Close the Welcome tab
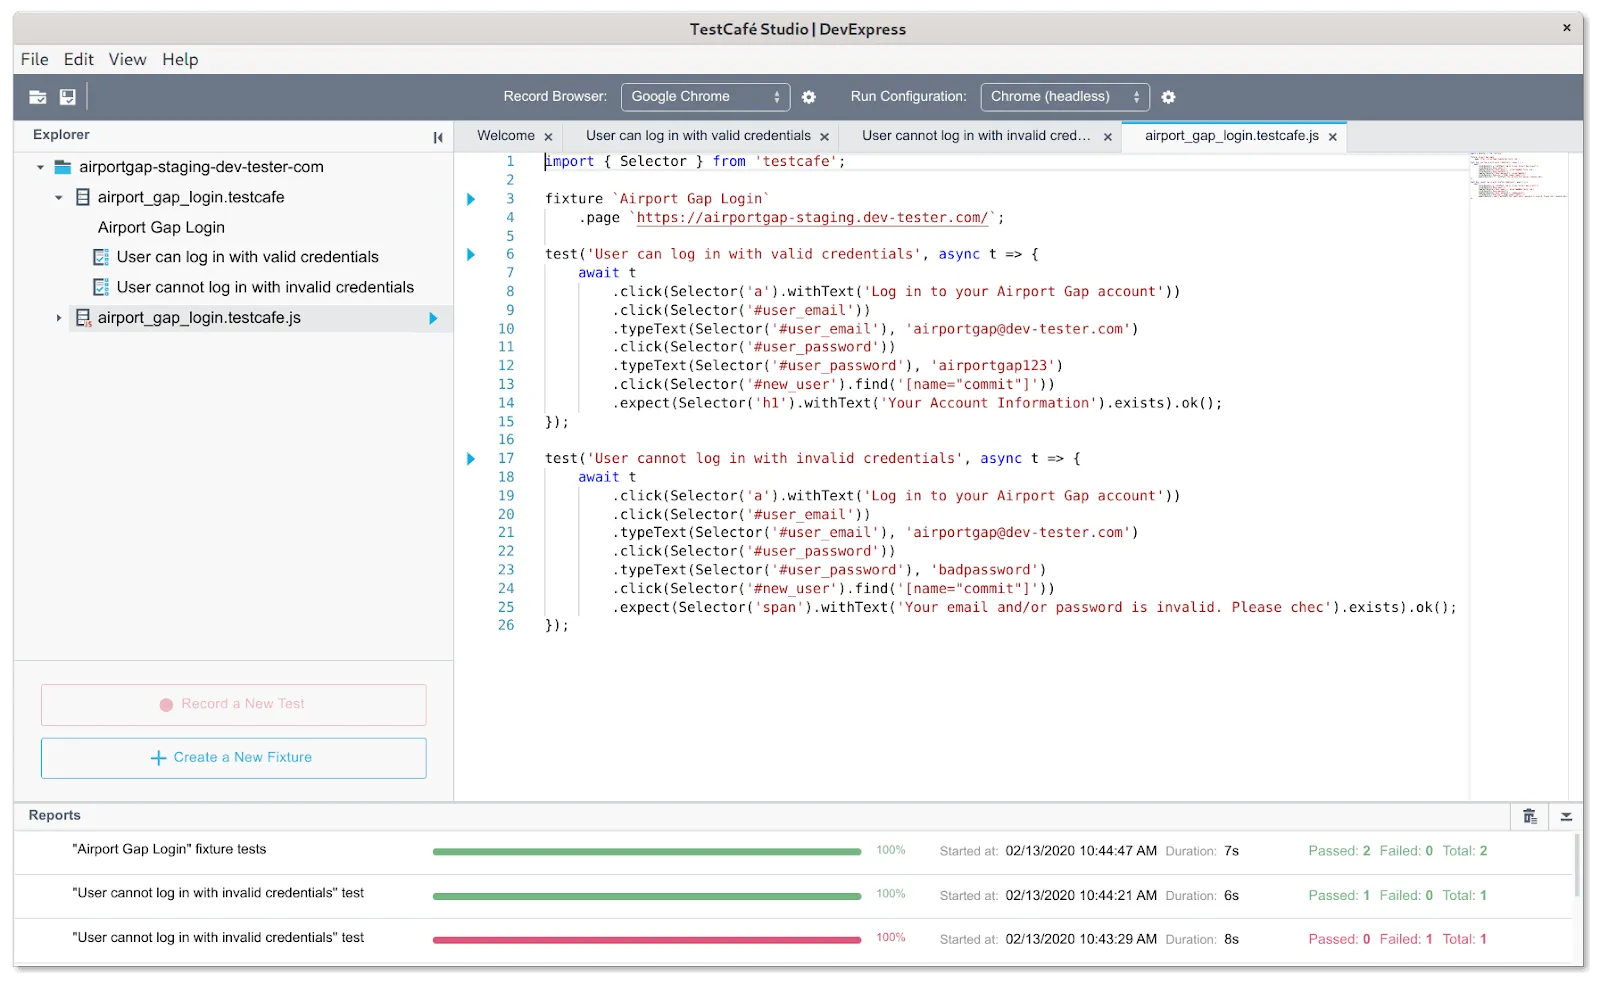 tap(548, 137)
